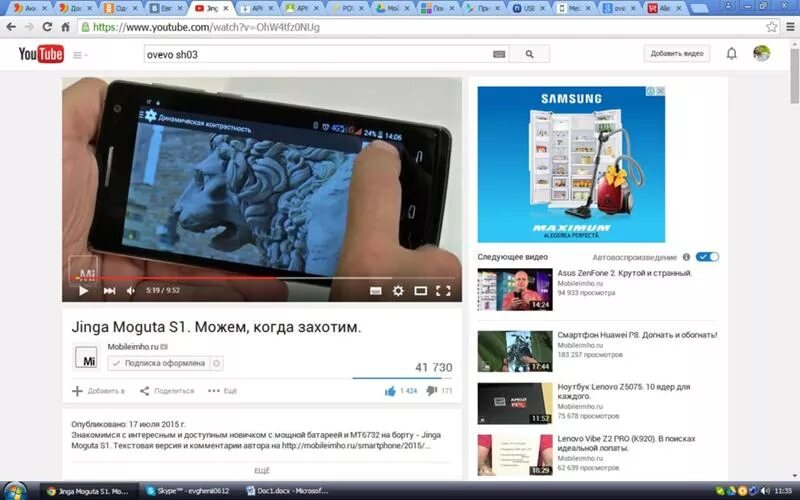The image size is (800, 500).
Task: Play the video
Action: click(x=84, y=291)
